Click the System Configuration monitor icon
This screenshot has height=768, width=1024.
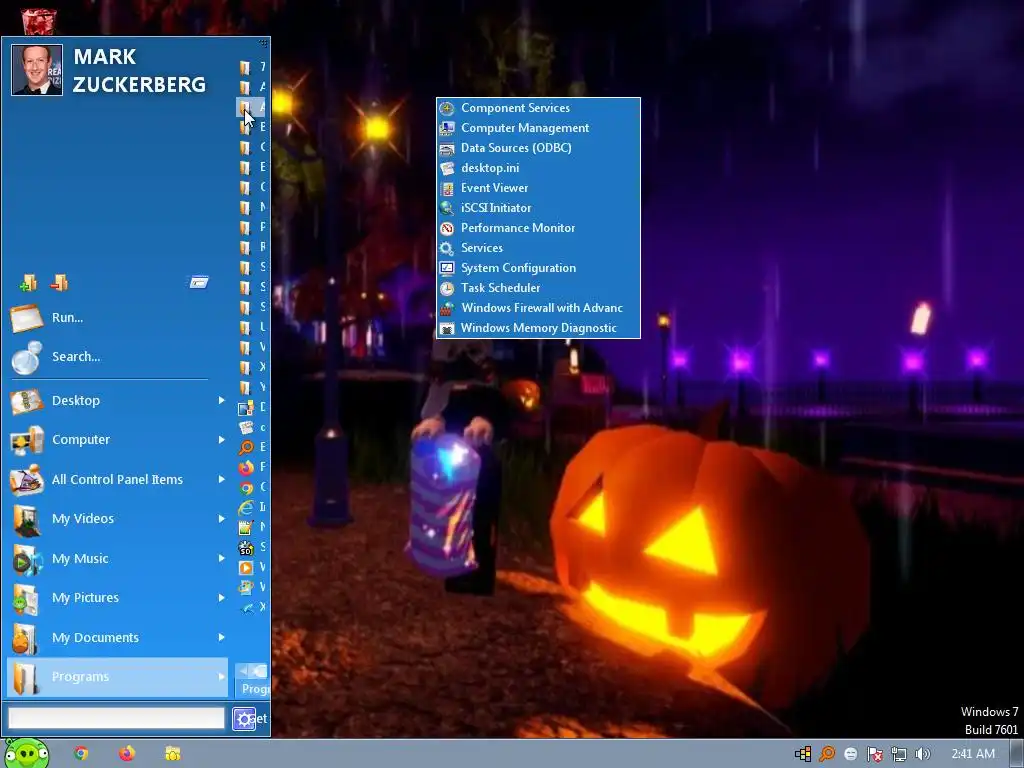pyautogui.click(x=447, y=268)
